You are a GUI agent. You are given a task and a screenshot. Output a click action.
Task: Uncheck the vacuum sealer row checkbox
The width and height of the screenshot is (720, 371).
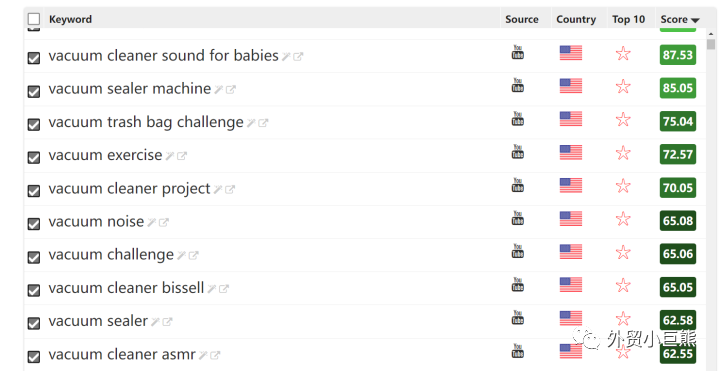click(x=34, y=323)
